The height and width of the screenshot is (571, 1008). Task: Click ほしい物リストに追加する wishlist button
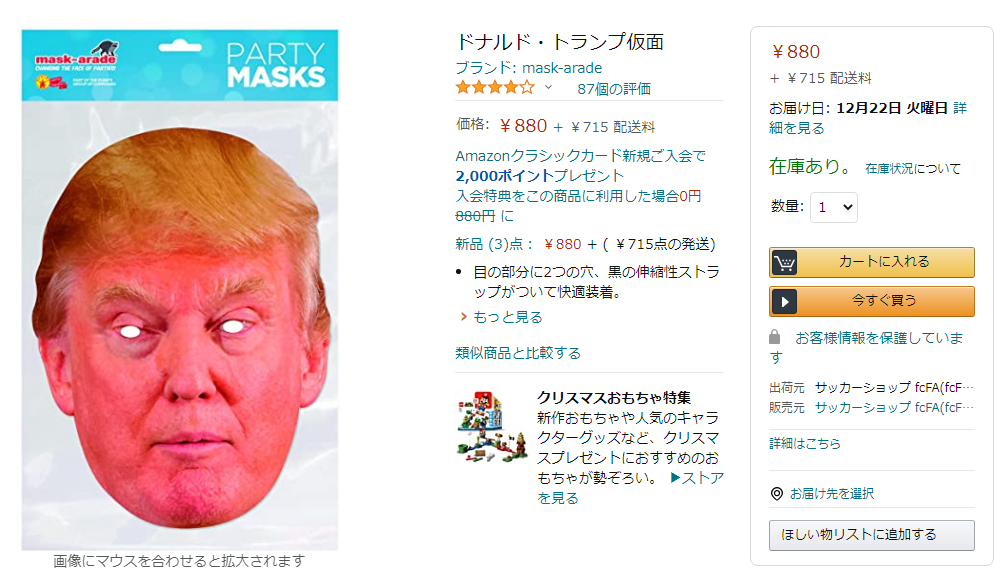point(872,535)
